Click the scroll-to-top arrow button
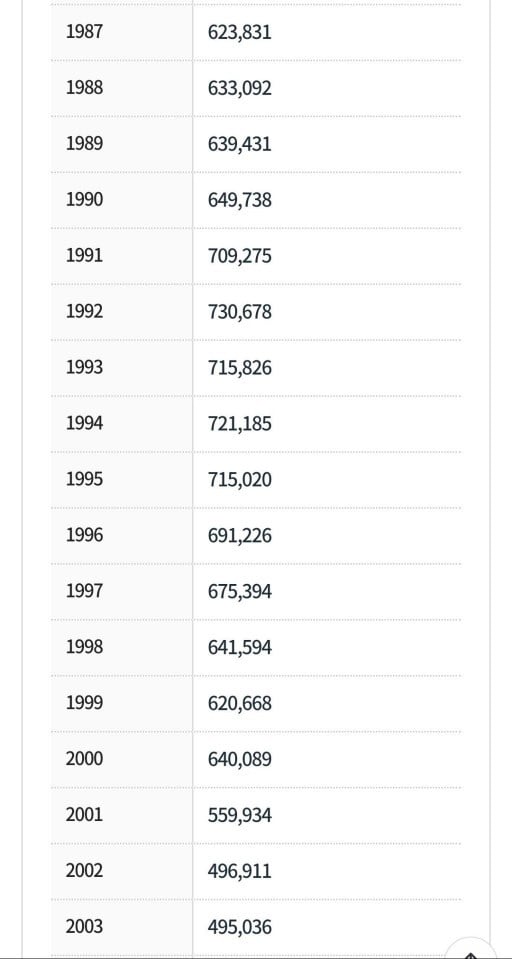This screenshot has height=959, width=512. (472, 951)
